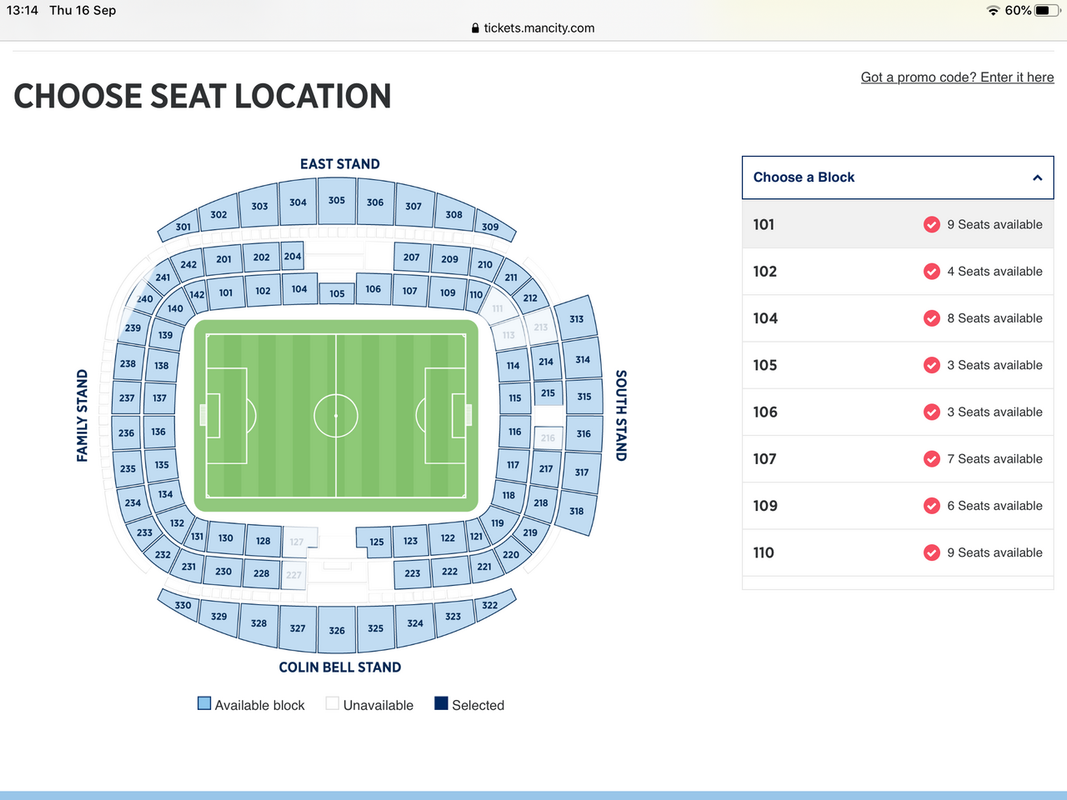Choose block 107 with 7 seats available
Viewport: 1067px width, 800px height.
[898, 459]
